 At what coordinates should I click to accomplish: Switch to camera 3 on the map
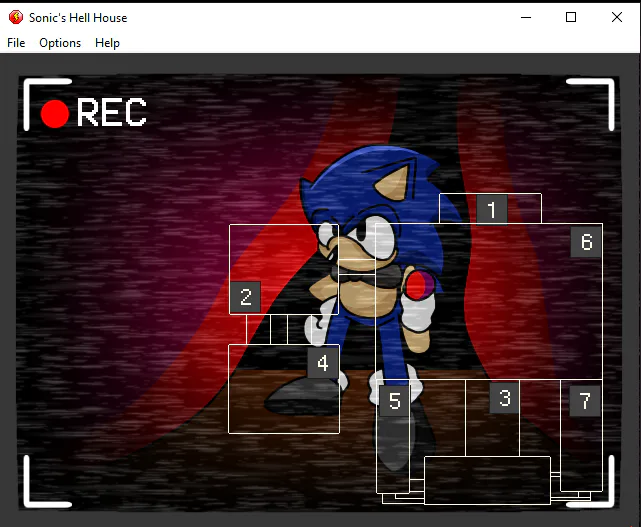coord(504,398)
